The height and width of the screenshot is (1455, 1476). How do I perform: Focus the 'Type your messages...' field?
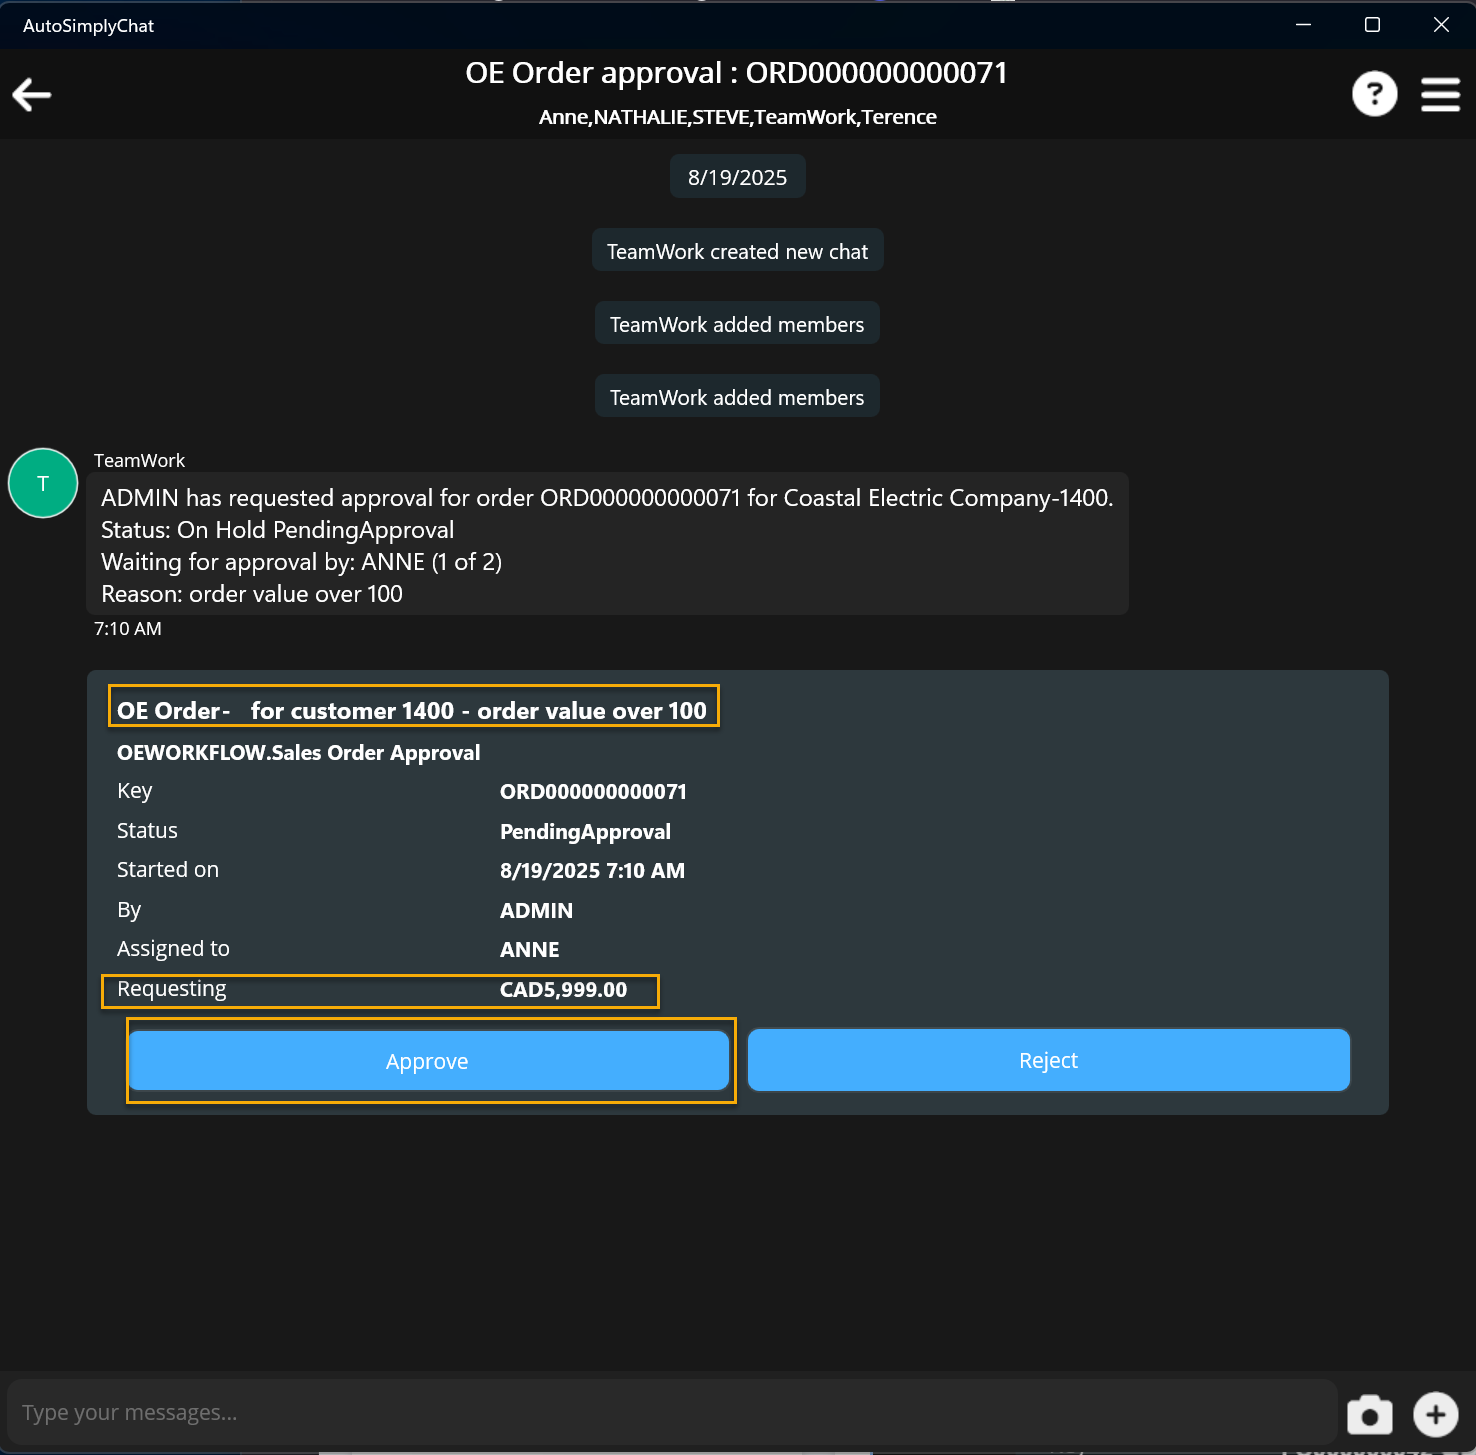tap(670, 1412)
